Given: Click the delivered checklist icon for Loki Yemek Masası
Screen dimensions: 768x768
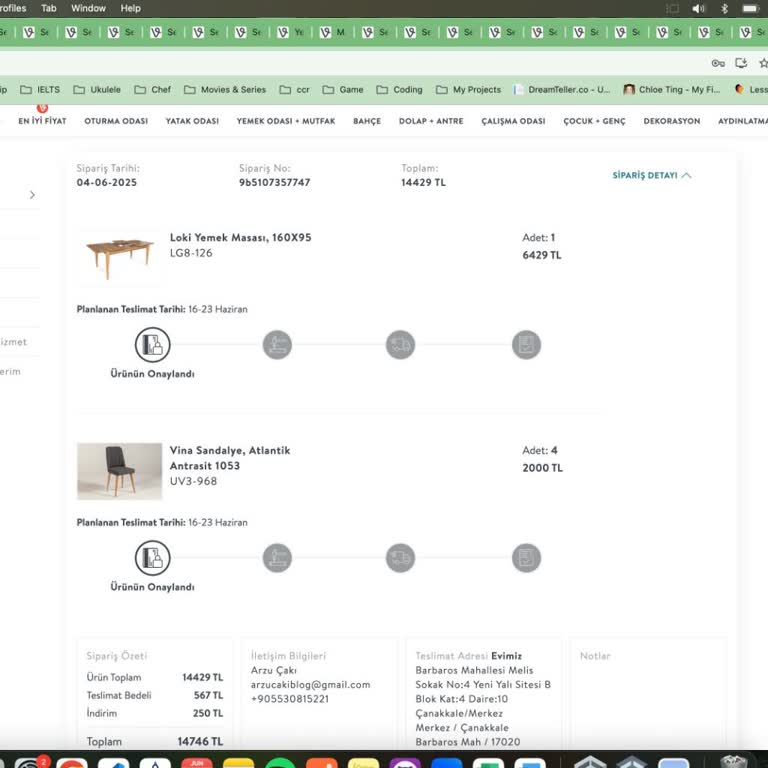Looking at the screenshot, I should point(526,345).
